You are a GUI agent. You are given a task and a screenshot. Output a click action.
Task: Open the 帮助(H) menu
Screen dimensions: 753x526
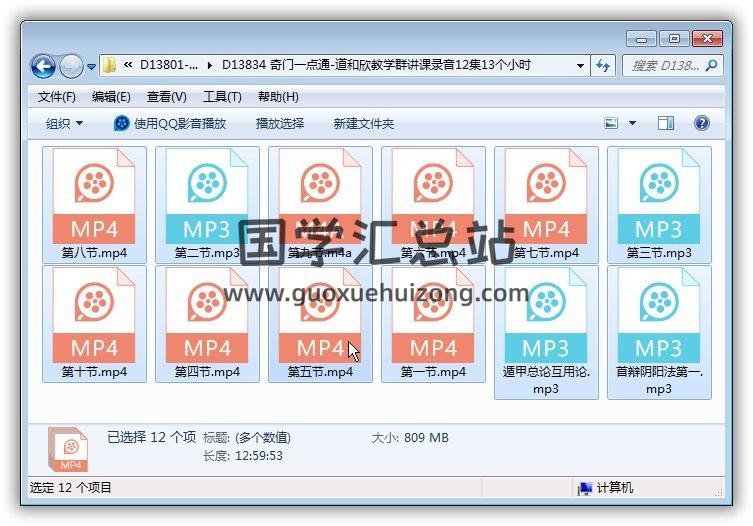(x=278, y=97)
